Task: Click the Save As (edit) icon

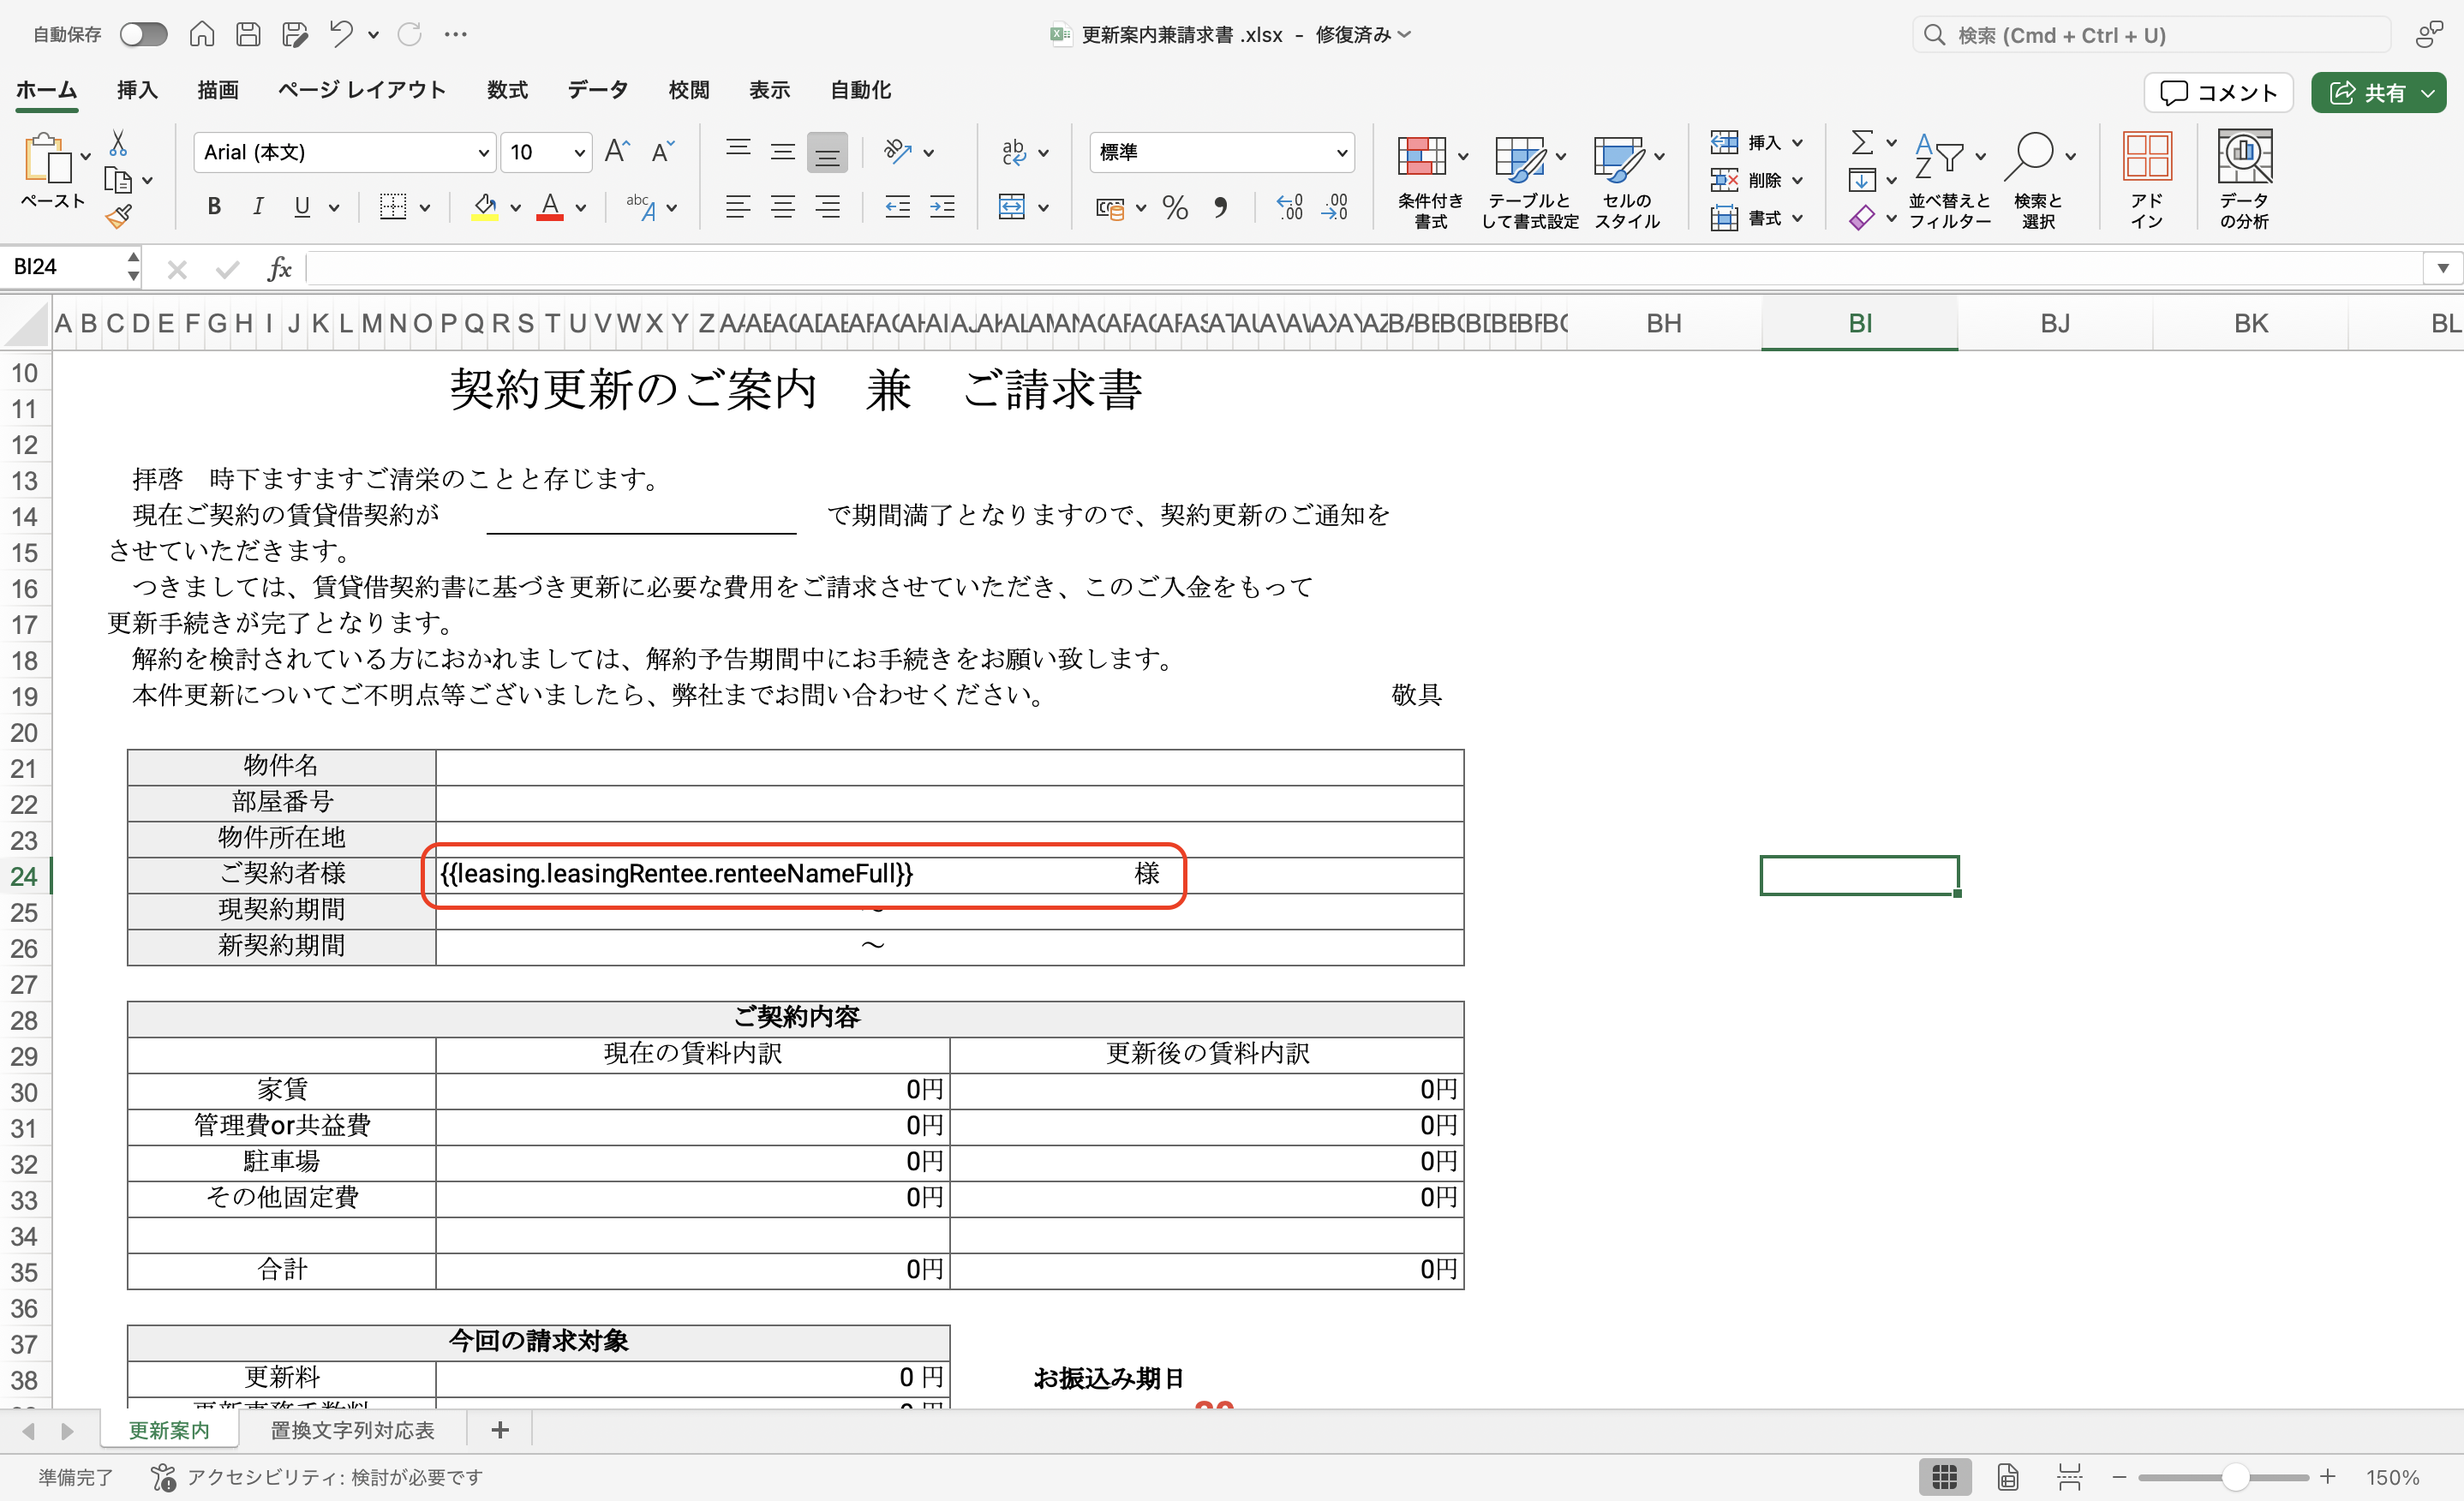Action: [294, 35]
